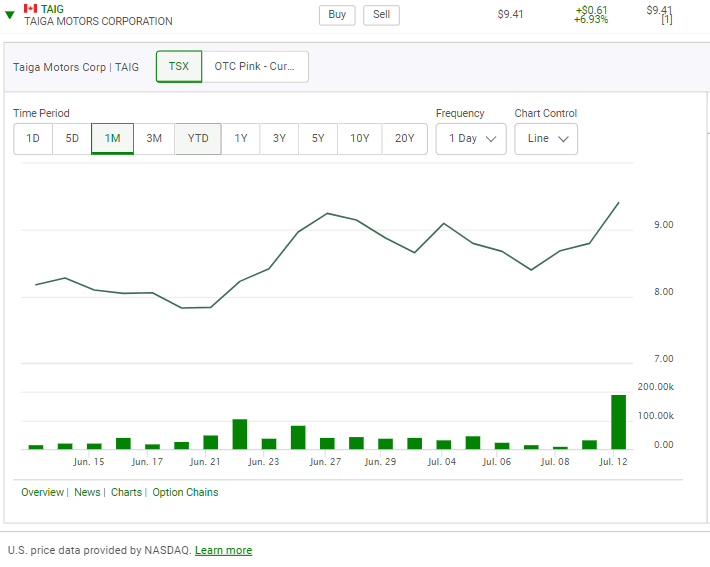This screenshot has height=567, width=710.
Task: Switch chart to 10Y period
Action: tap(360, 139)
